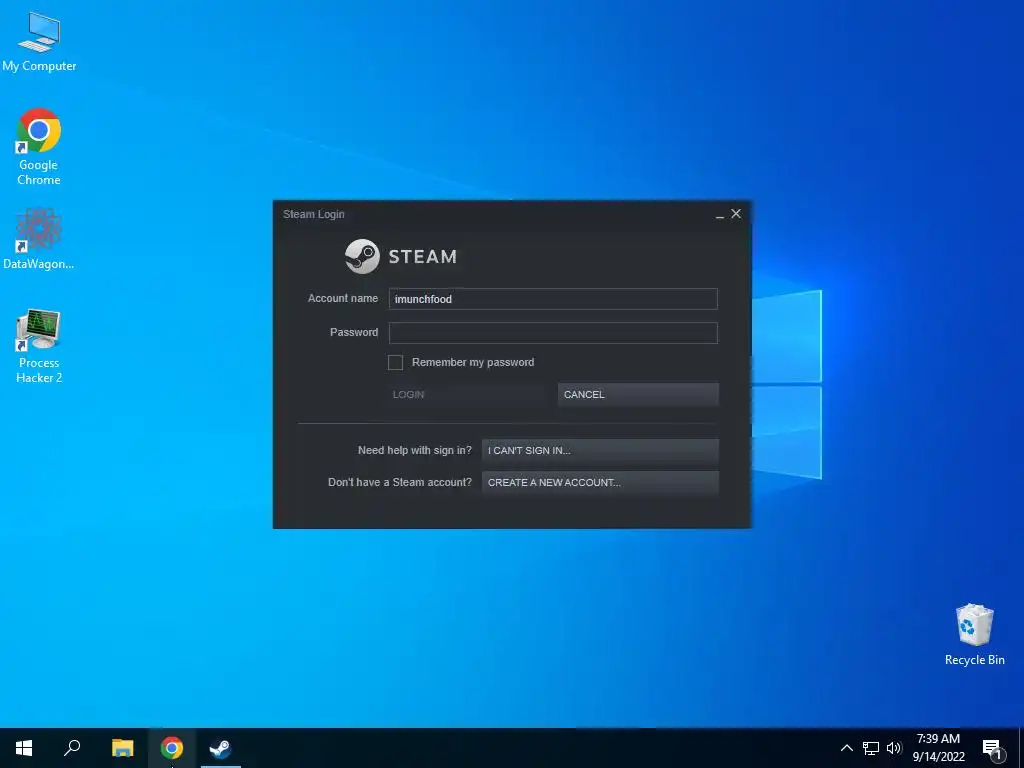Viewport: 1024px width, 768px height.
Task: Select the Recycle Bin desktop icon
Action: tap(974, 635)
